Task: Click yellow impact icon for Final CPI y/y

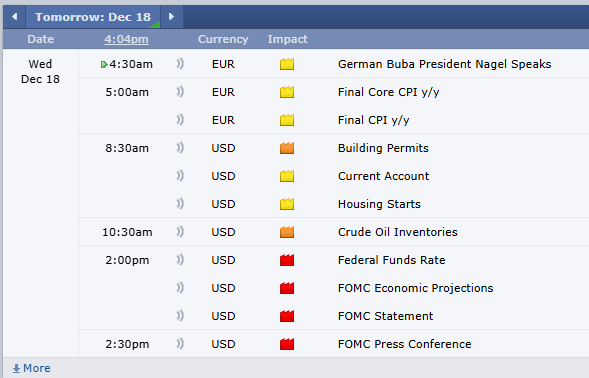Action: click(x=287, y=120)
